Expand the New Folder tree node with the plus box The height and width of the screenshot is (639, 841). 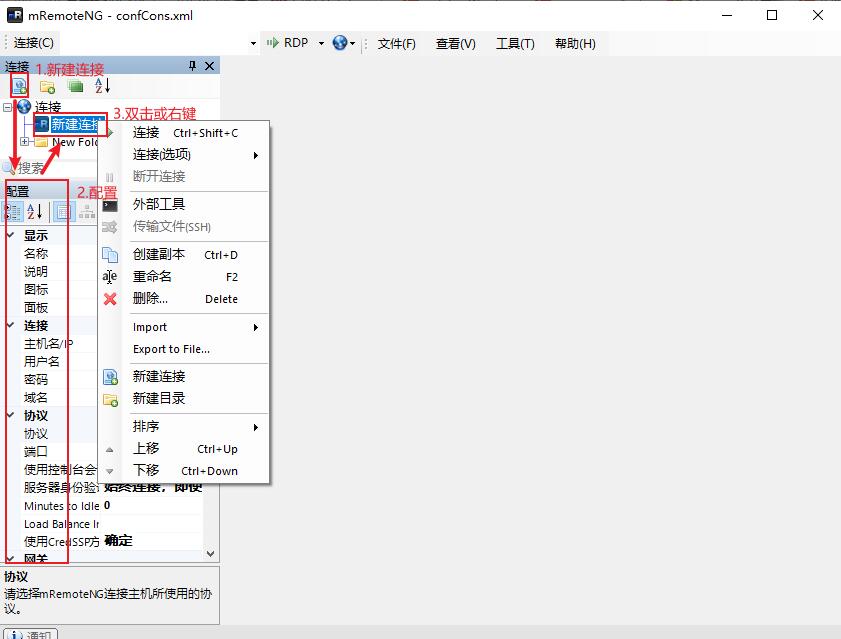[x=25, y=142]
